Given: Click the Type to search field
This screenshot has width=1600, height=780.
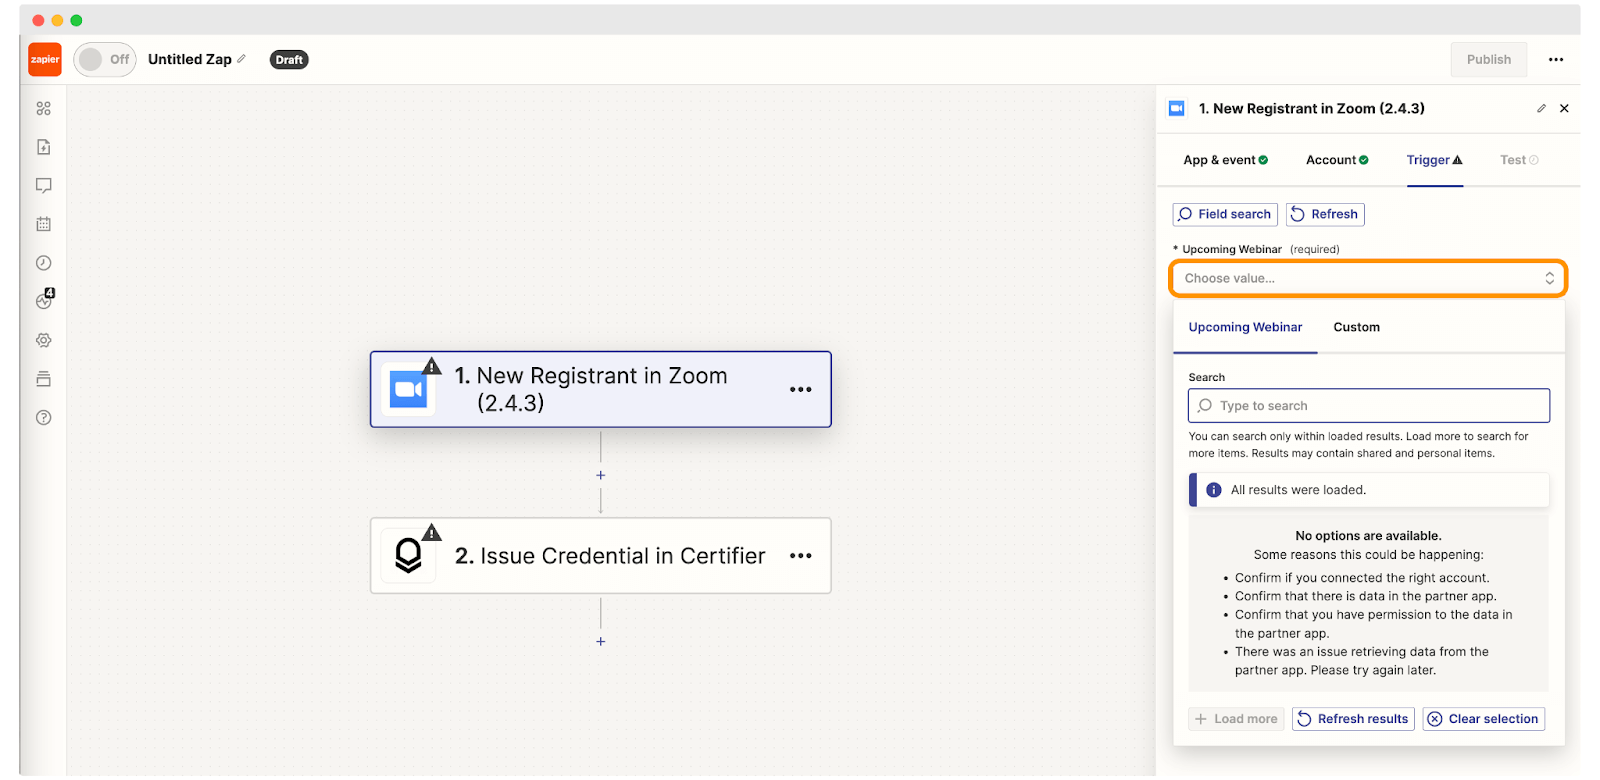Looking at the screenshot, I should pyautogui.click(x=1369, y=406).
